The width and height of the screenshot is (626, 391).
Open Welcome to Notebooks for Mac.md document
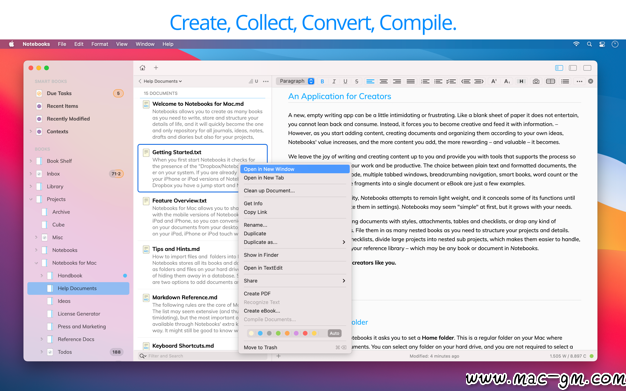203,120
